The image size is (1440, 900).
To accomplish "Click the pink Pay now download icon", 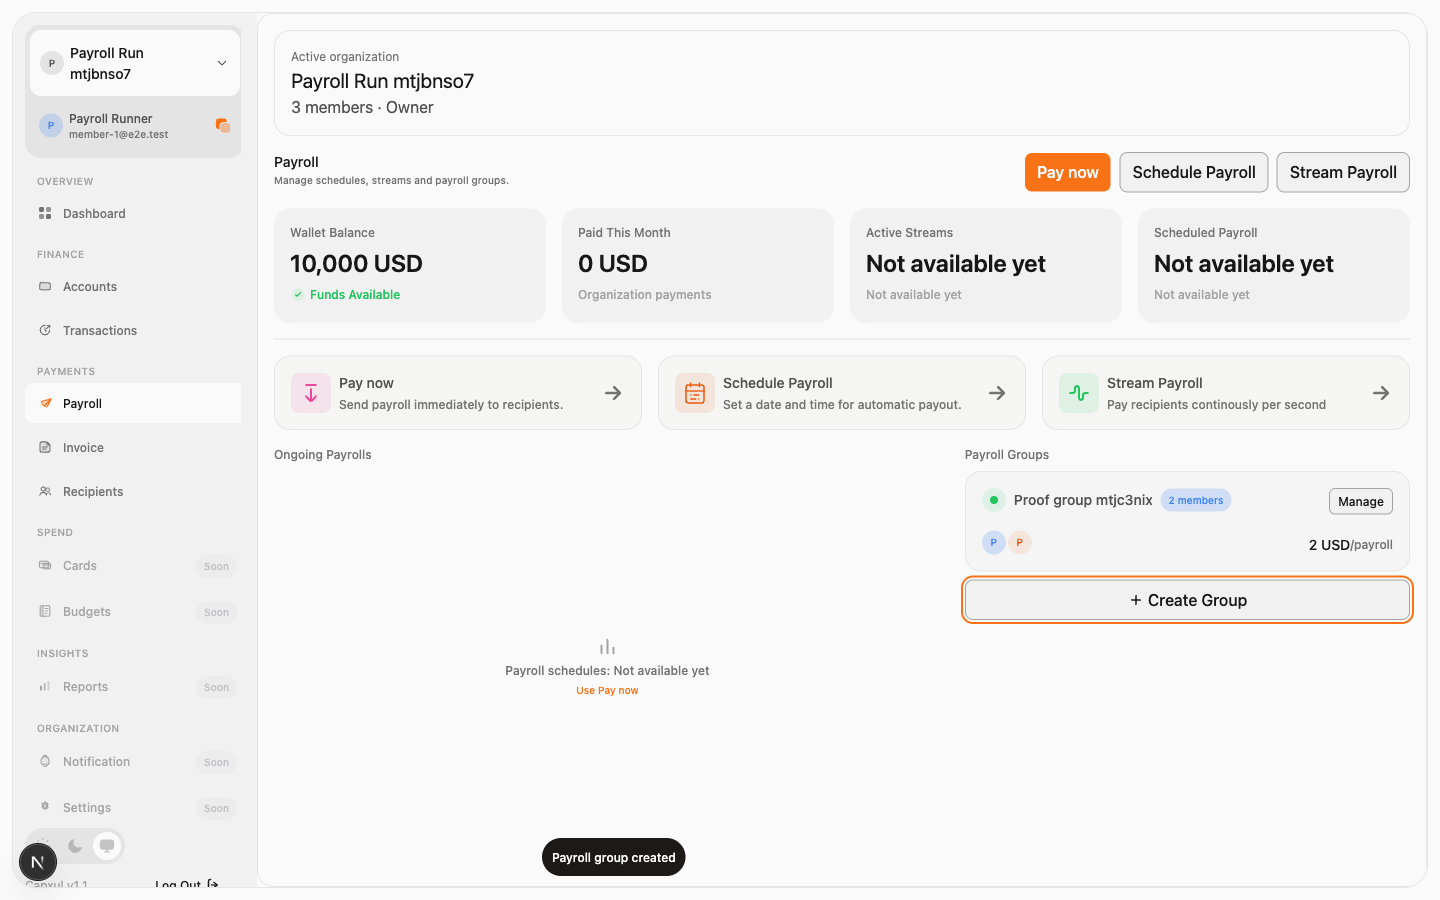I will [311, 393].
